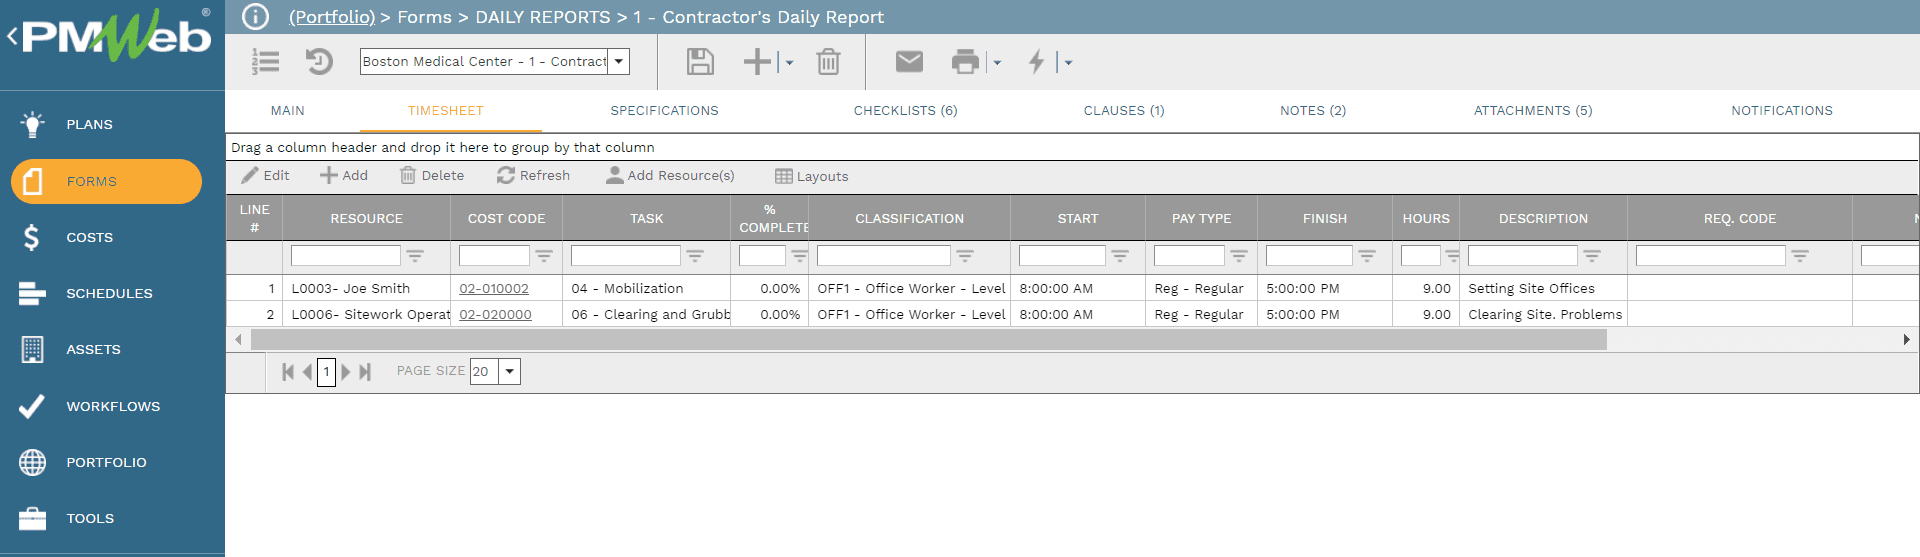Viewport: 1920px width, 557px height.
Task: Click the email envelope icon
Action: pyautogui.click(x=909, y=62)
